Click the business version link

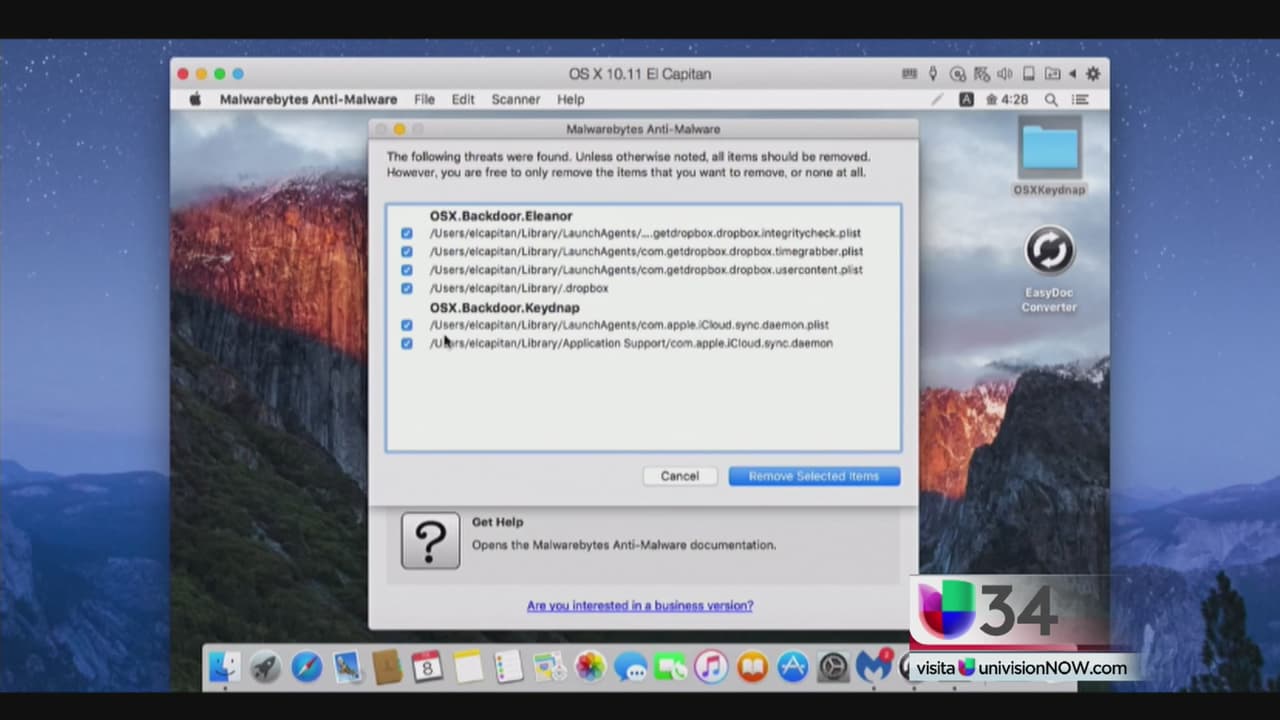pyautogui.click(x=640, y=606)
